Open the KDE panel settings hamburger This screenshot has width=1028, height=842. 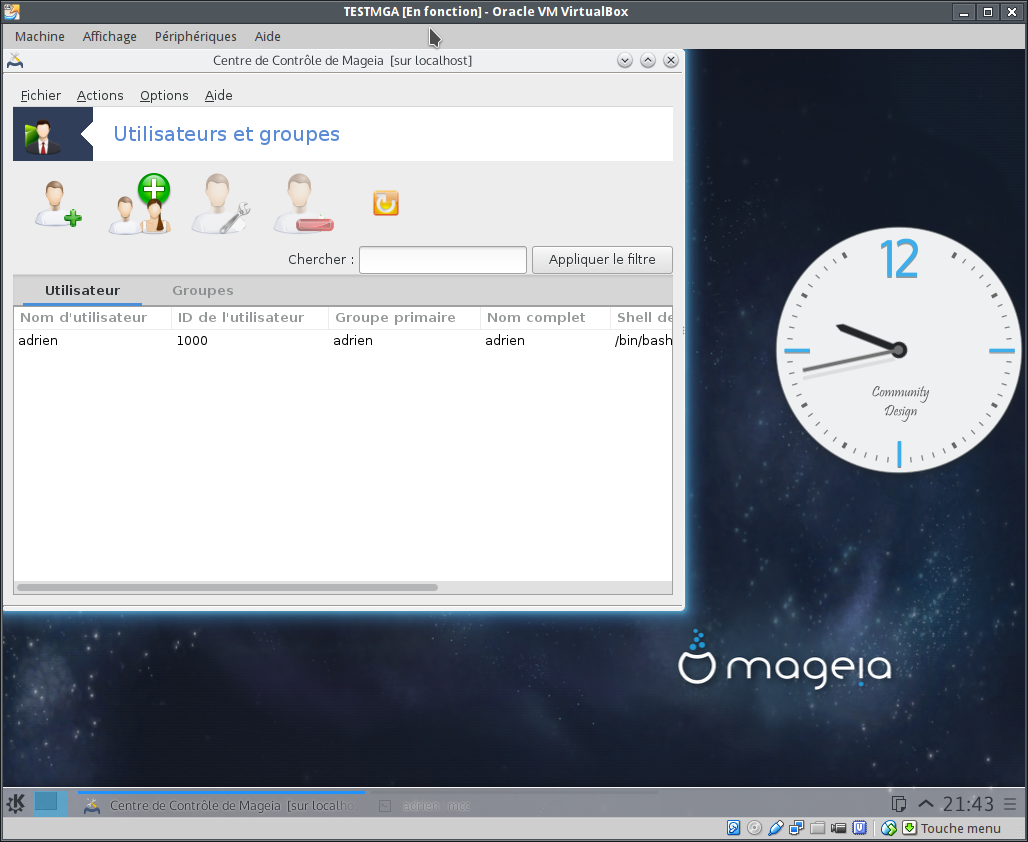[x=1010, y=804]
